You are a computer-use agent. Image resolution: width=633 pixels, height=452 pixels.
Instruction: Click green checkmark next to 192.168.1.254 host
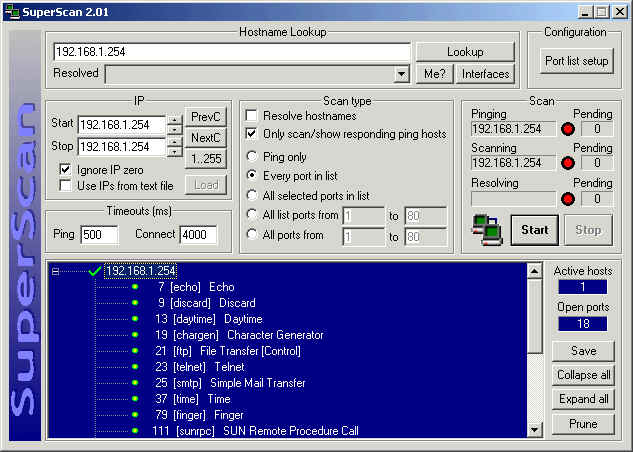pos(94,271)
